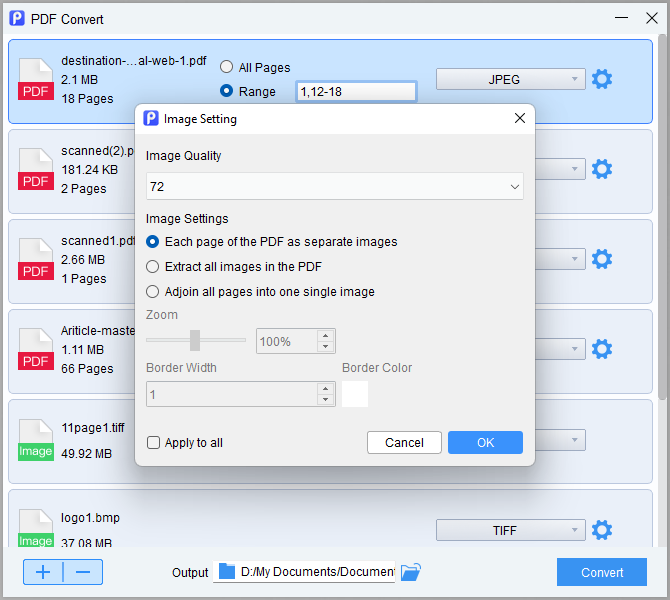Image resolution: width=670 pixels, height=600 pixels.
Task: Decrease Border Width with down arrow
Action: point(326,400)
